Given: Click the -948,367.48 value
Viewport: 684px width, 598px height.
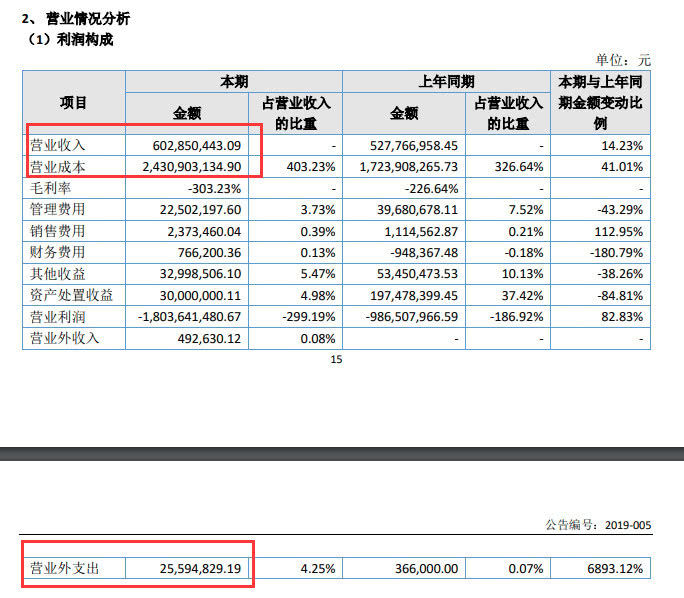Looking at the screenshot, I should pos(424,253).
